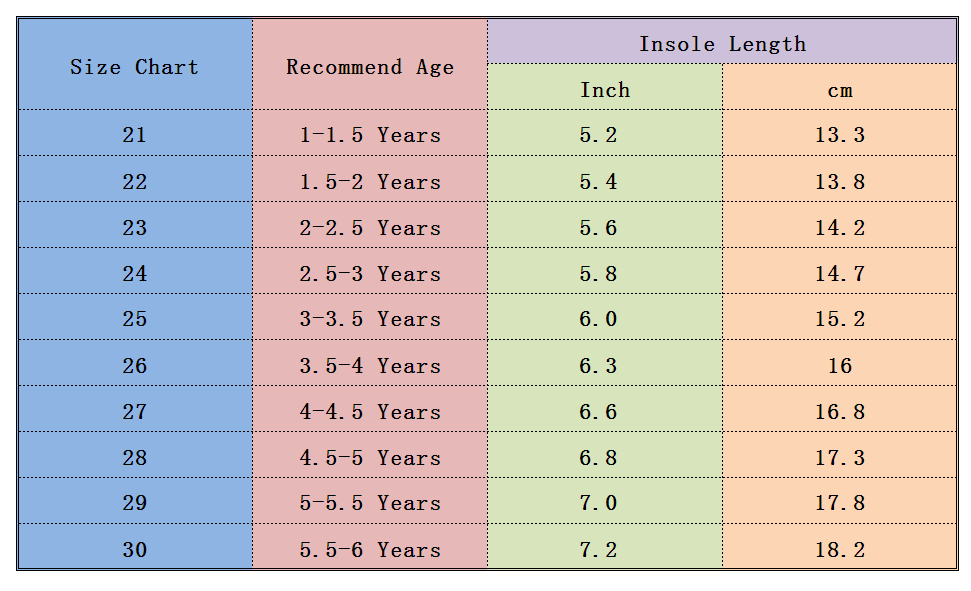This screenshot has height=591, width=971.
Task: Click the 1.5-2 Years age cell
Action: coord(370,182)
